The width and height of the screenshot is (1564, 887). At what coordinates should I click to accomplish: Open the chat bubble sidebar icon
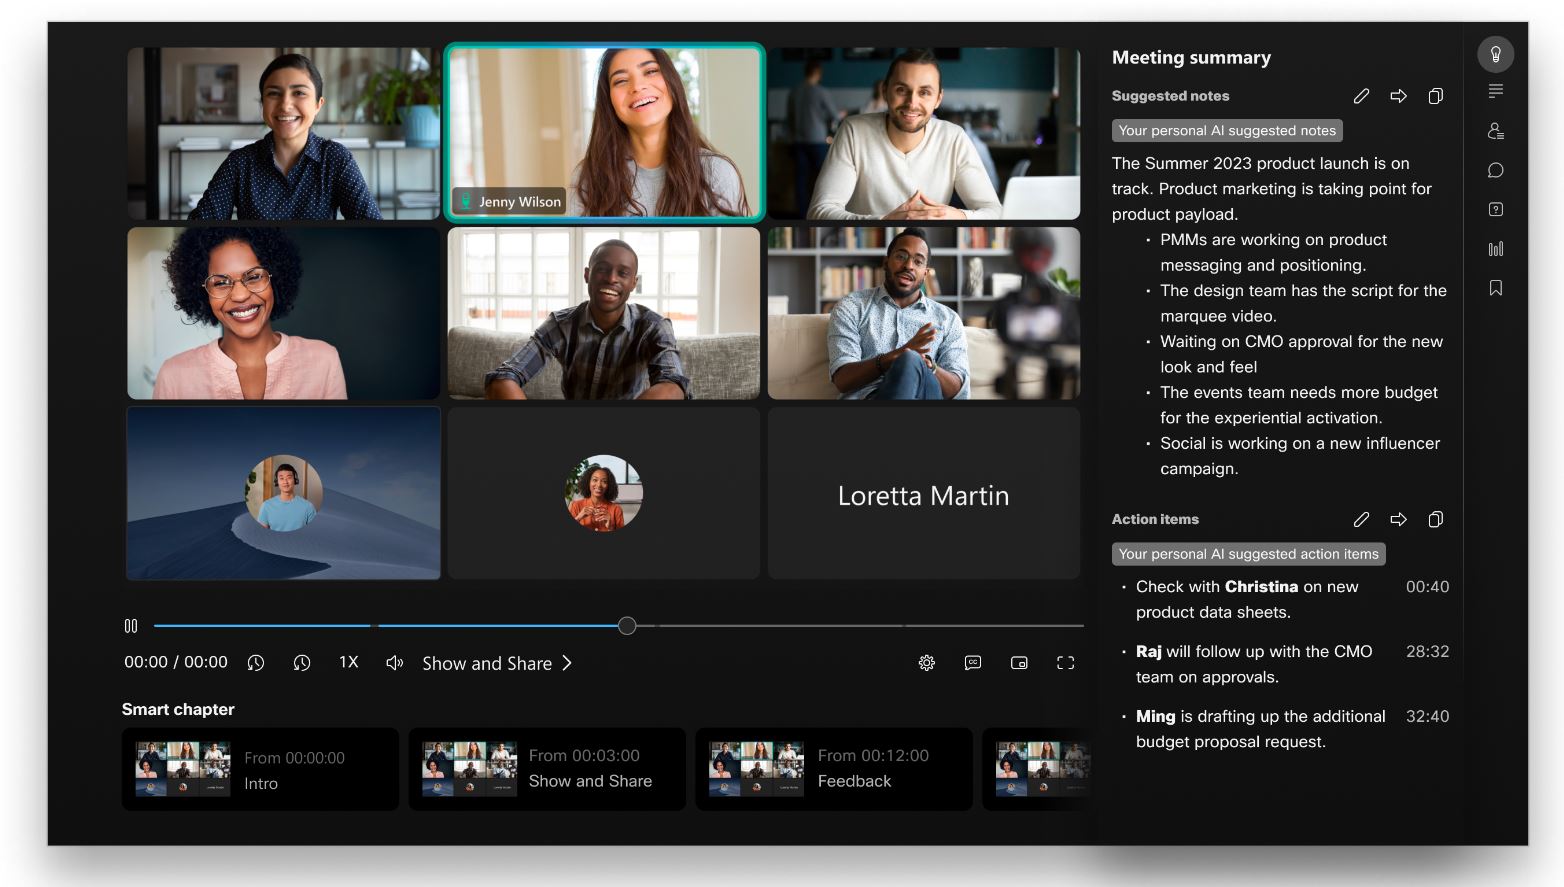pyautogui.click(x=1495, y=170)
